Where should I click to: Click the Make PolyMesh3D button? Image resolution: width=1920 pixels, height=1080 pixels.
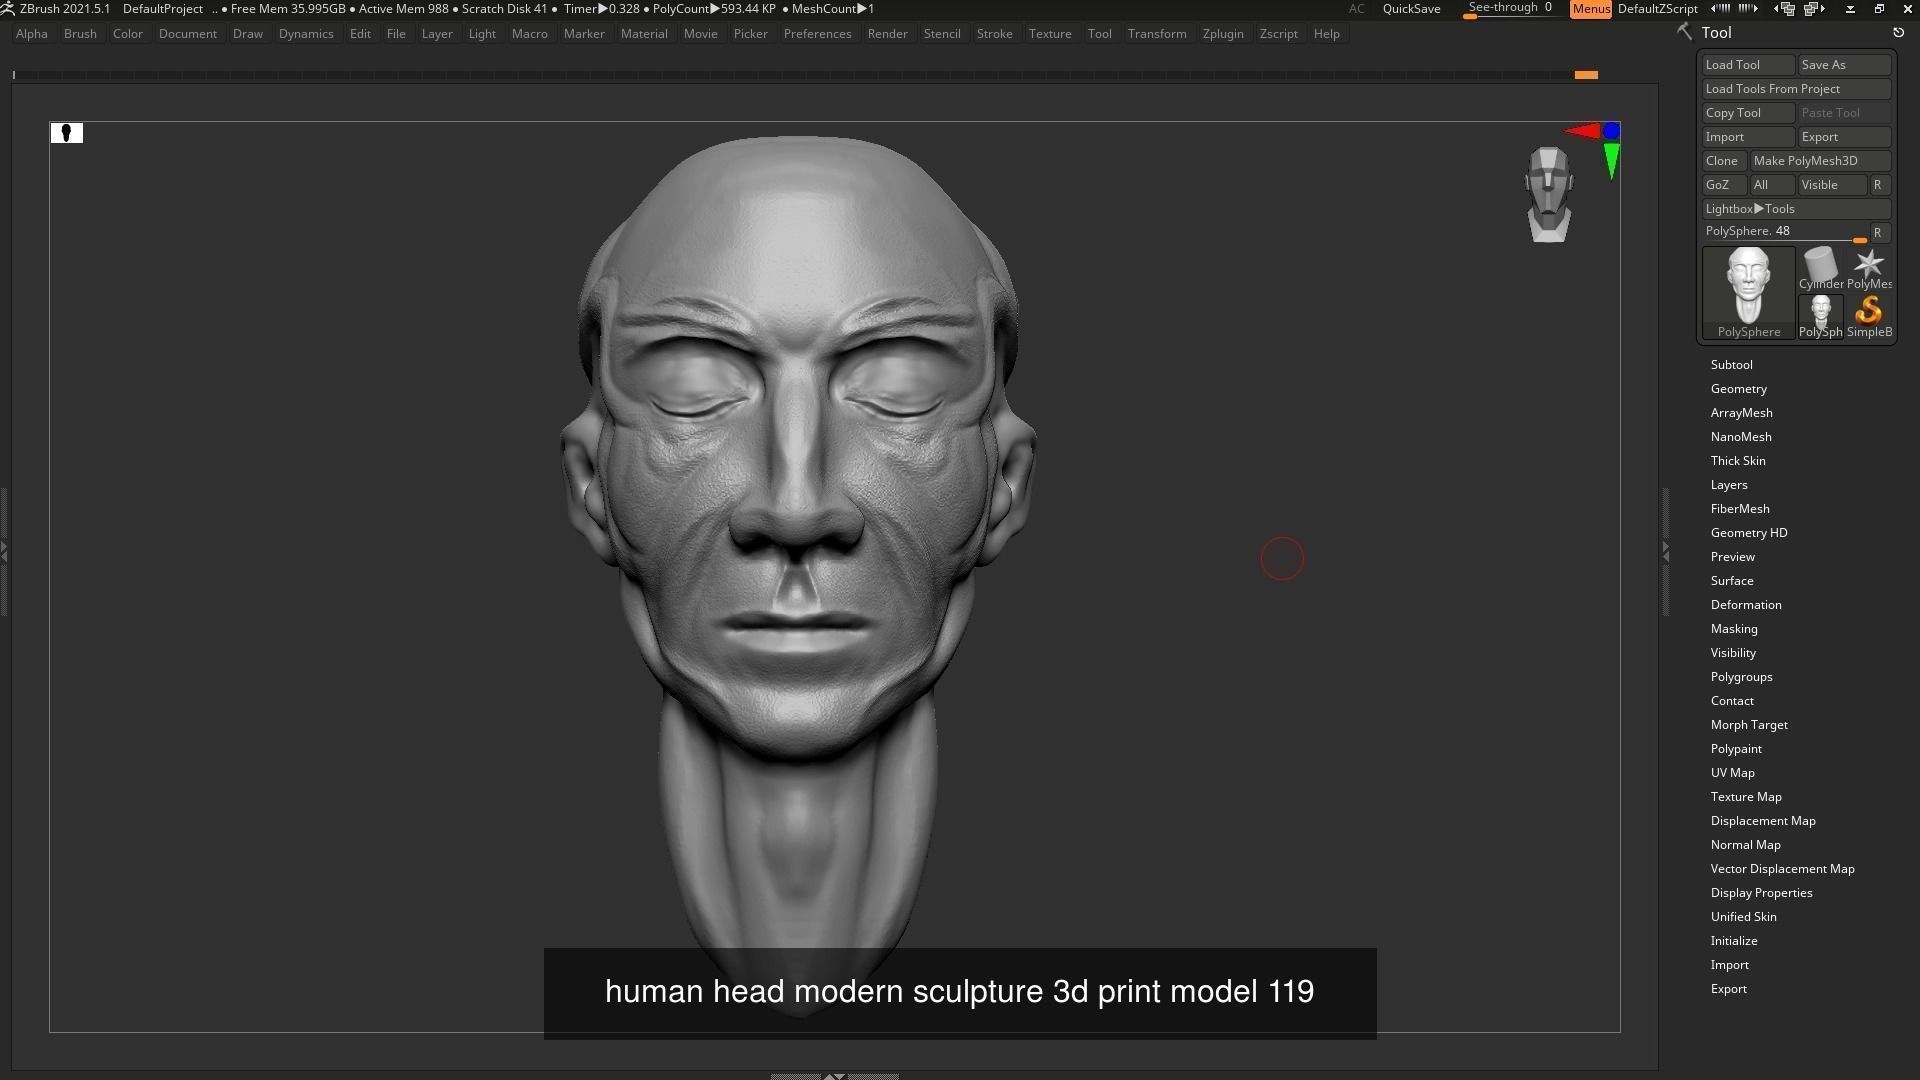click(x=1820, y=161)
